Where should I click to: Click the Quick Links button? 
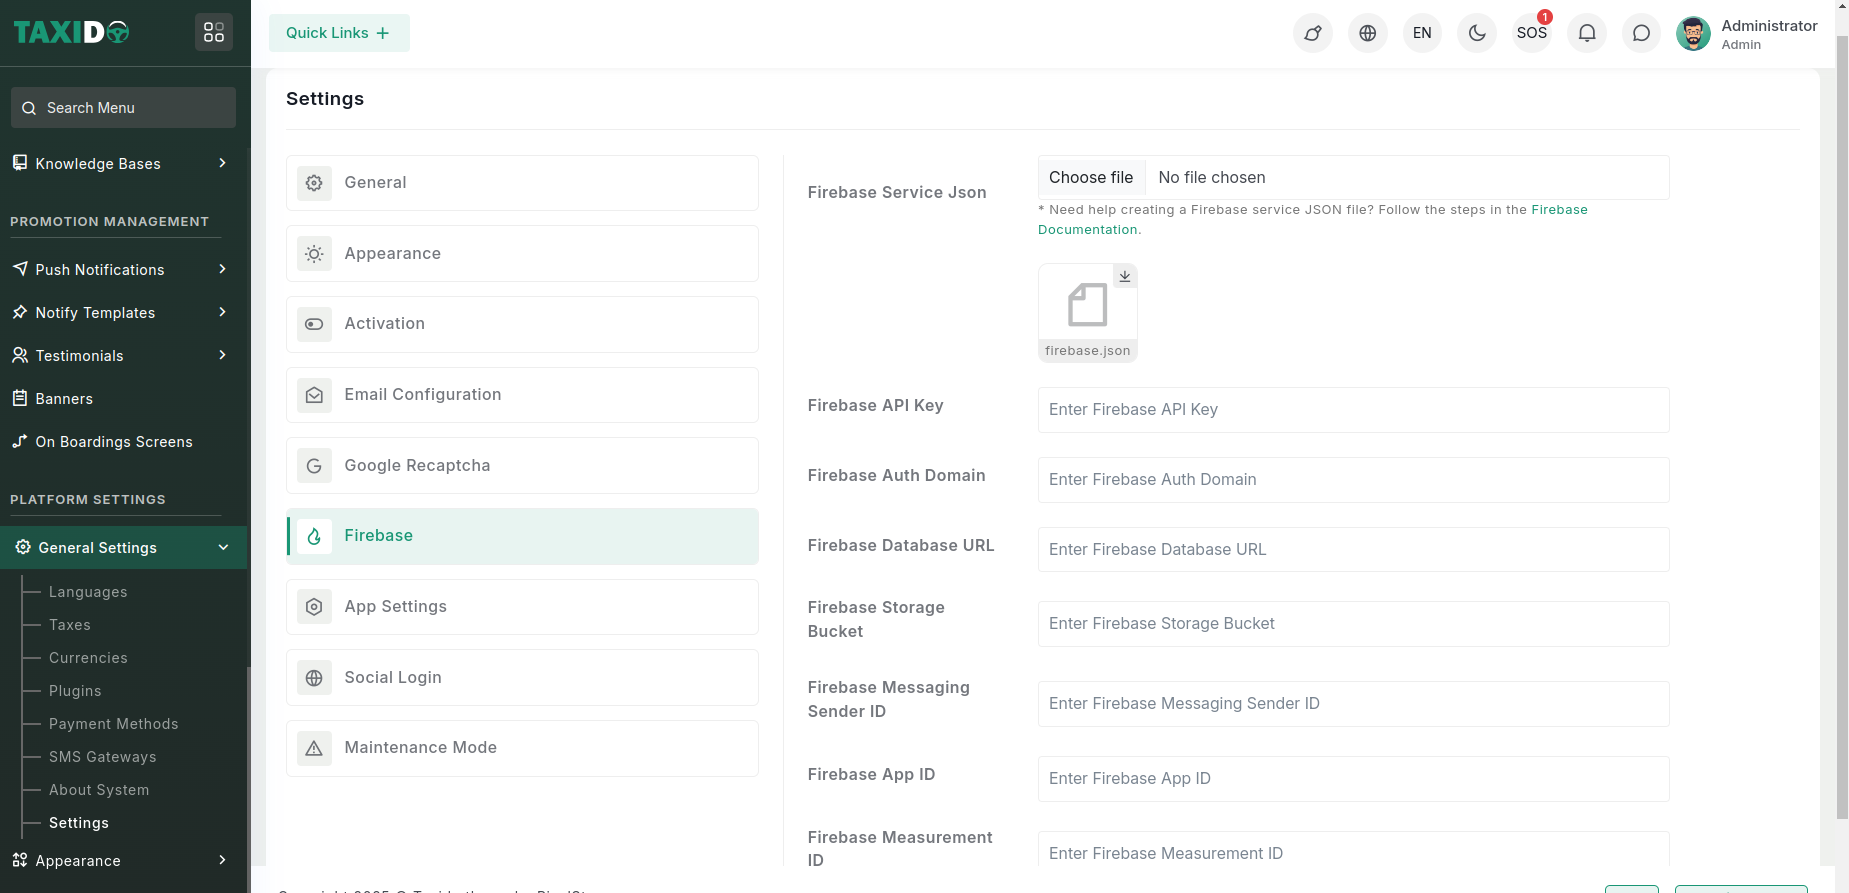338,33
